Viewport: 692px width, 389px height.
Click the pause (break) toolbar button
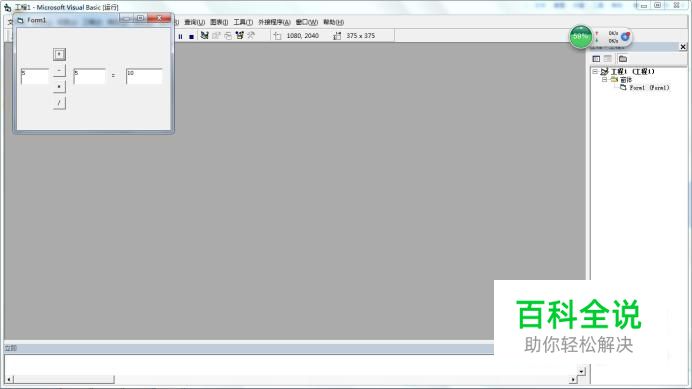click(x=180, y=36)
